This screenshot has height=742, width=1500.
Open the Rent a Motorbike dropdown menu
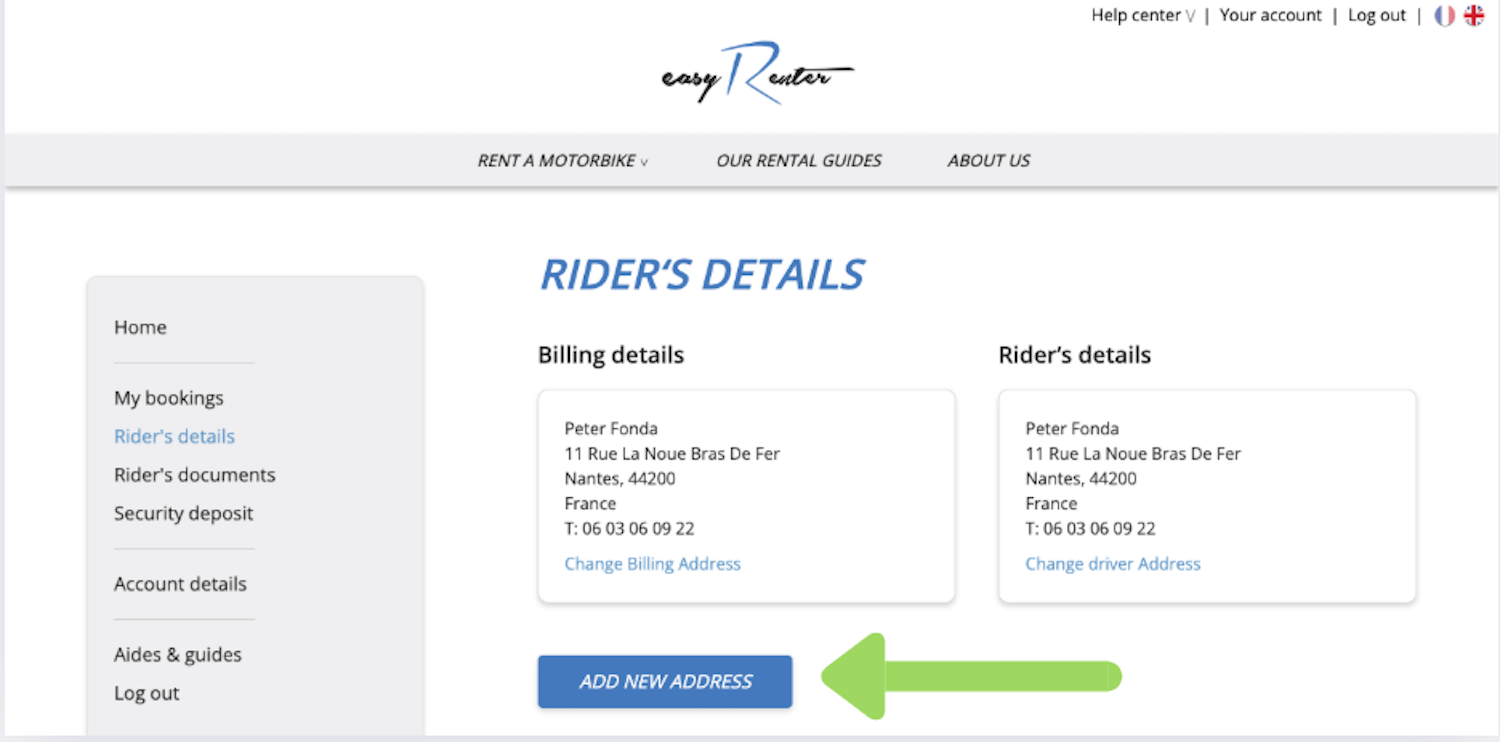click(562, 161)
